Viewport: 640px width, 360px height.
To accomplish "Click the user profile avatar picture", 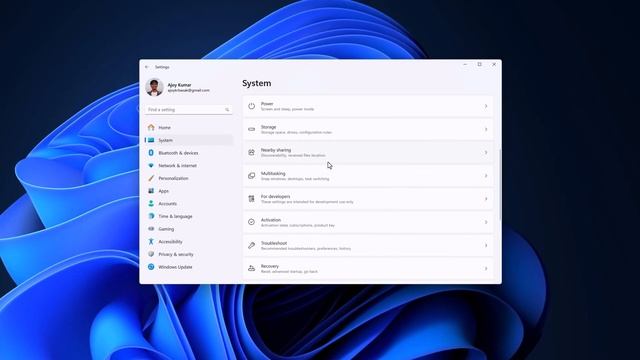I will [154, 87].
